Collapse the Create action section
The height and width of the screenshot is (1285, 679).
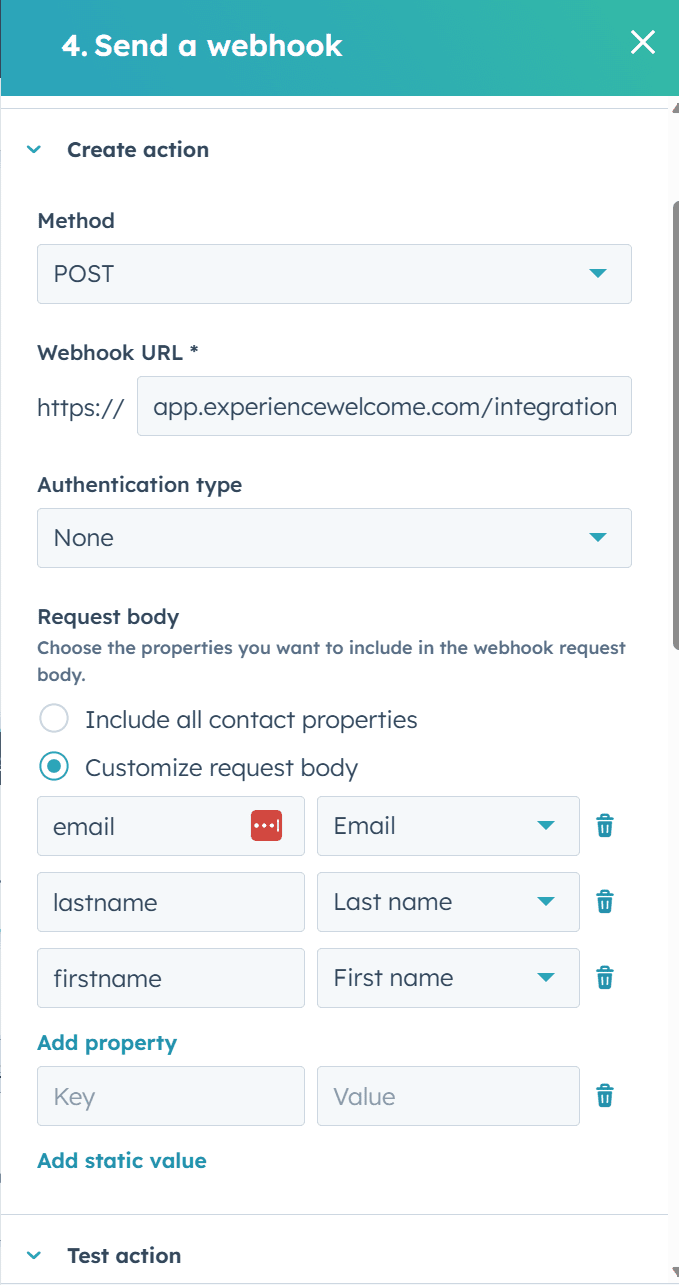pos(35,150)
